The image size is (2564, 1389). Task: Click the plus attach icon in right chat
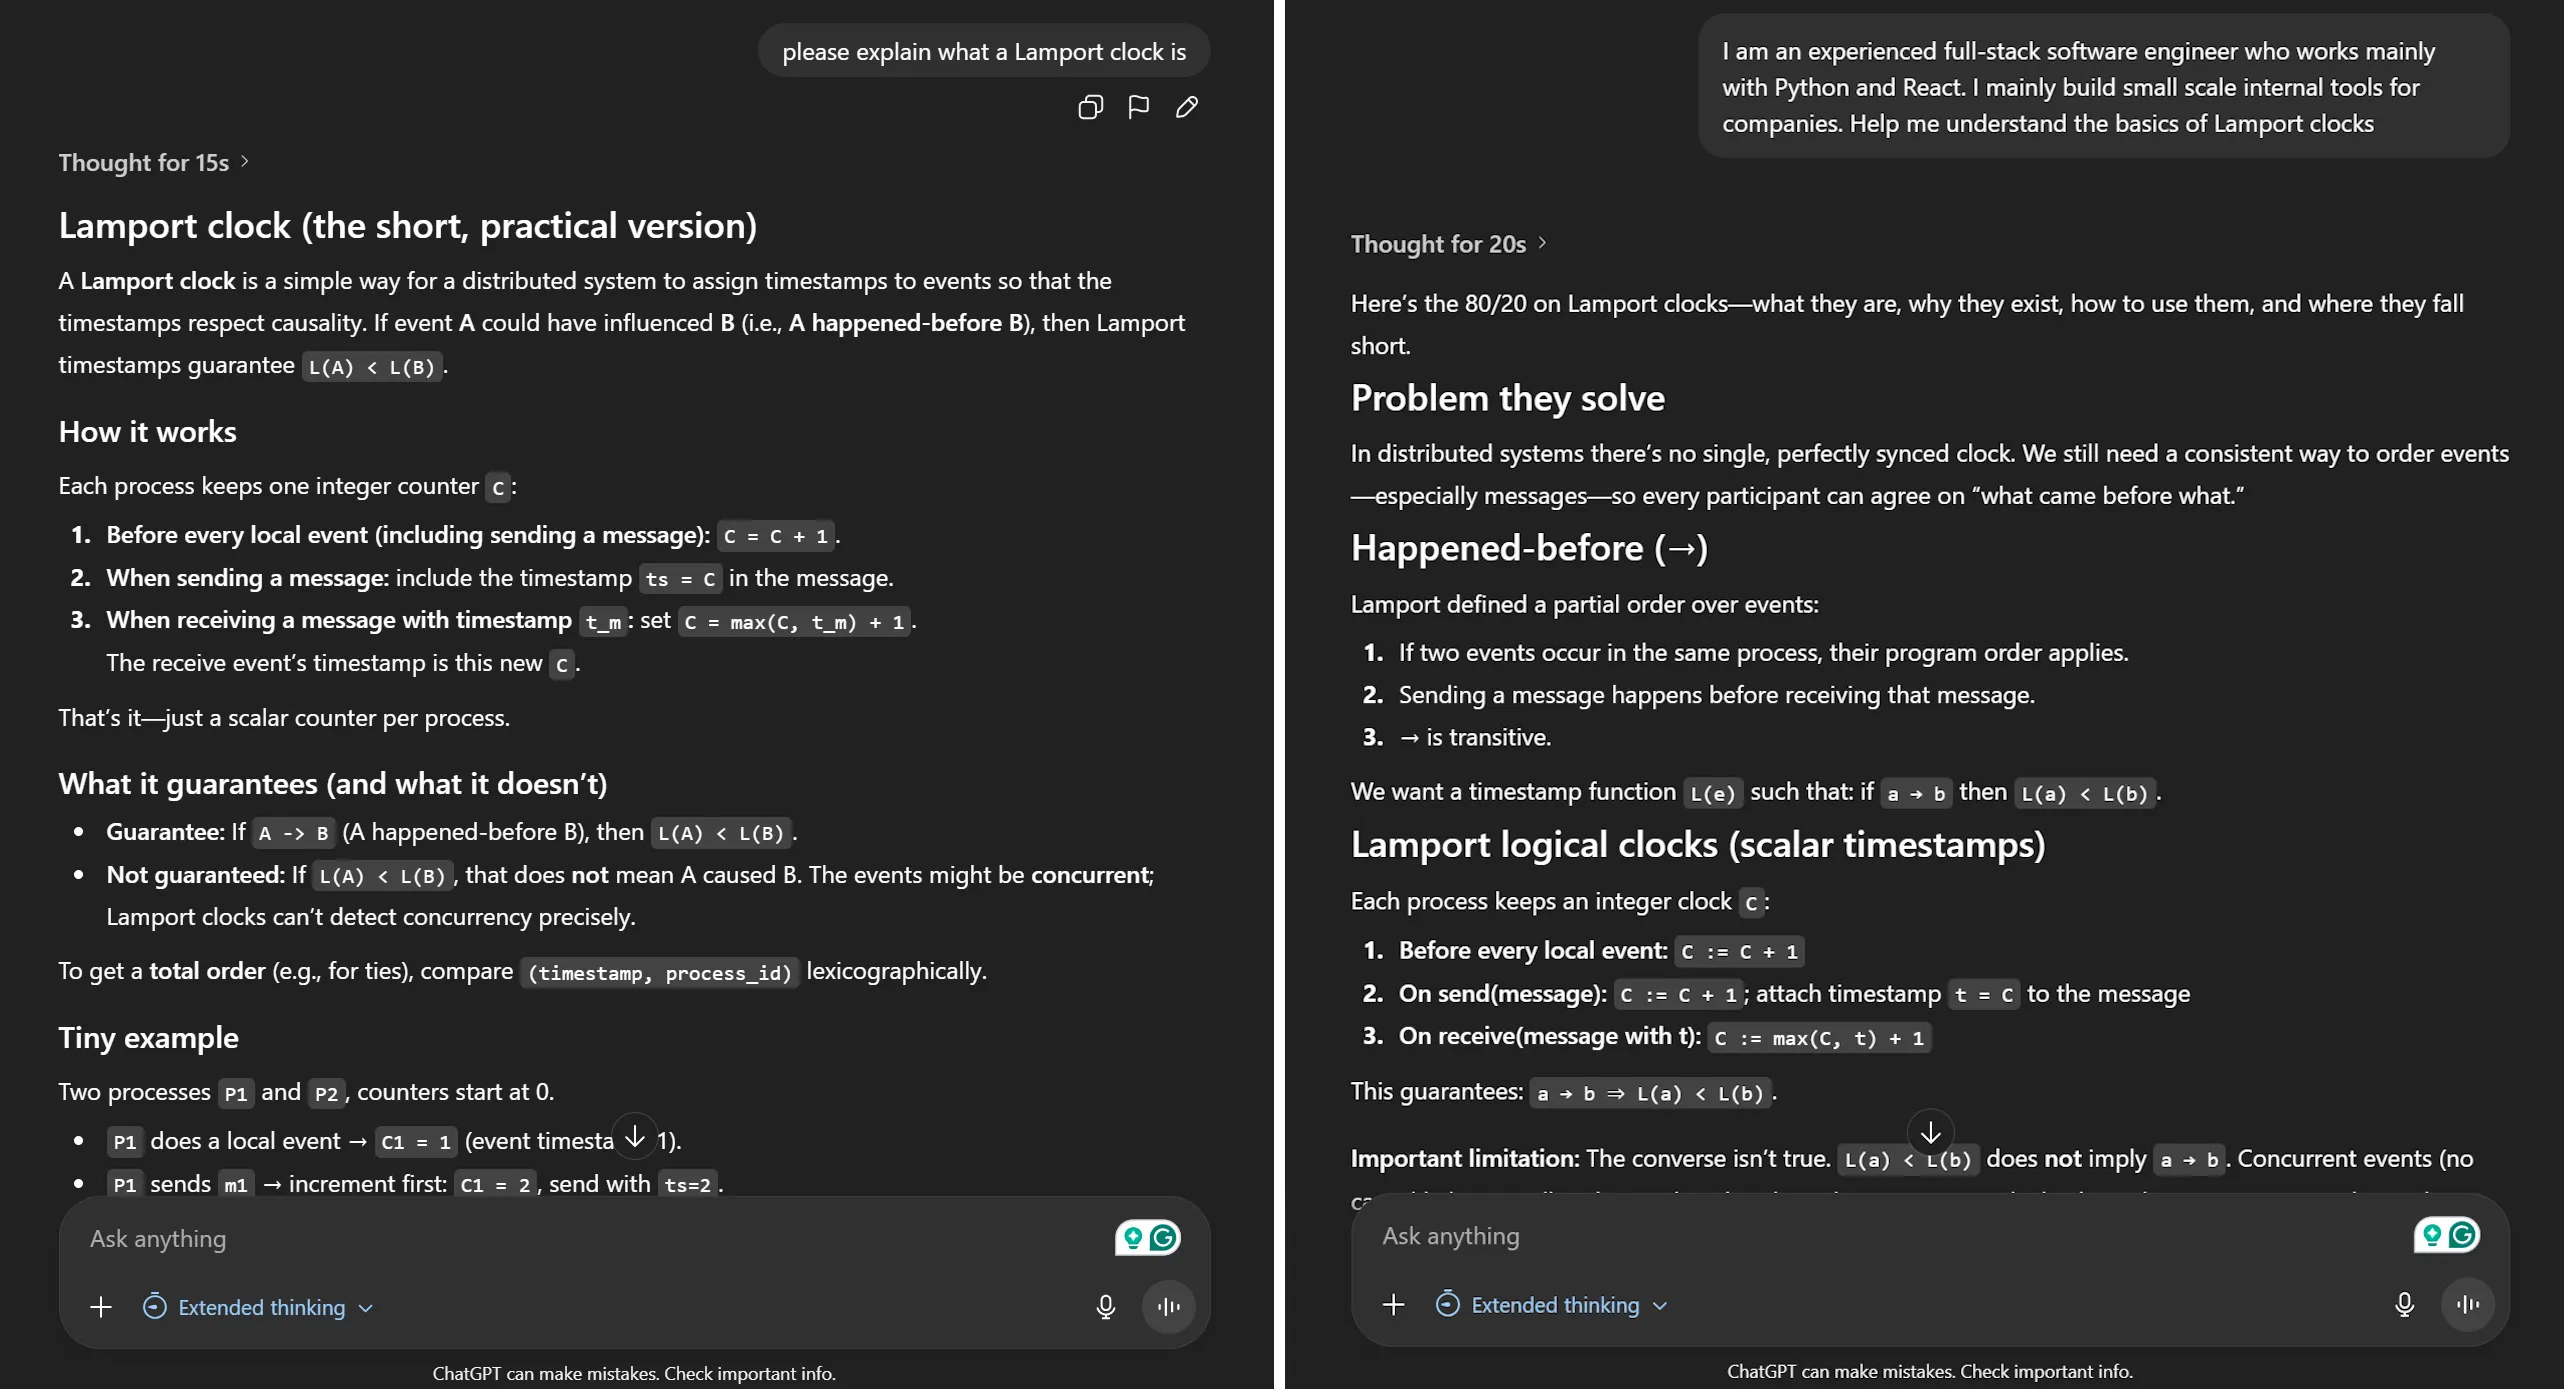pos(1393,1305)
